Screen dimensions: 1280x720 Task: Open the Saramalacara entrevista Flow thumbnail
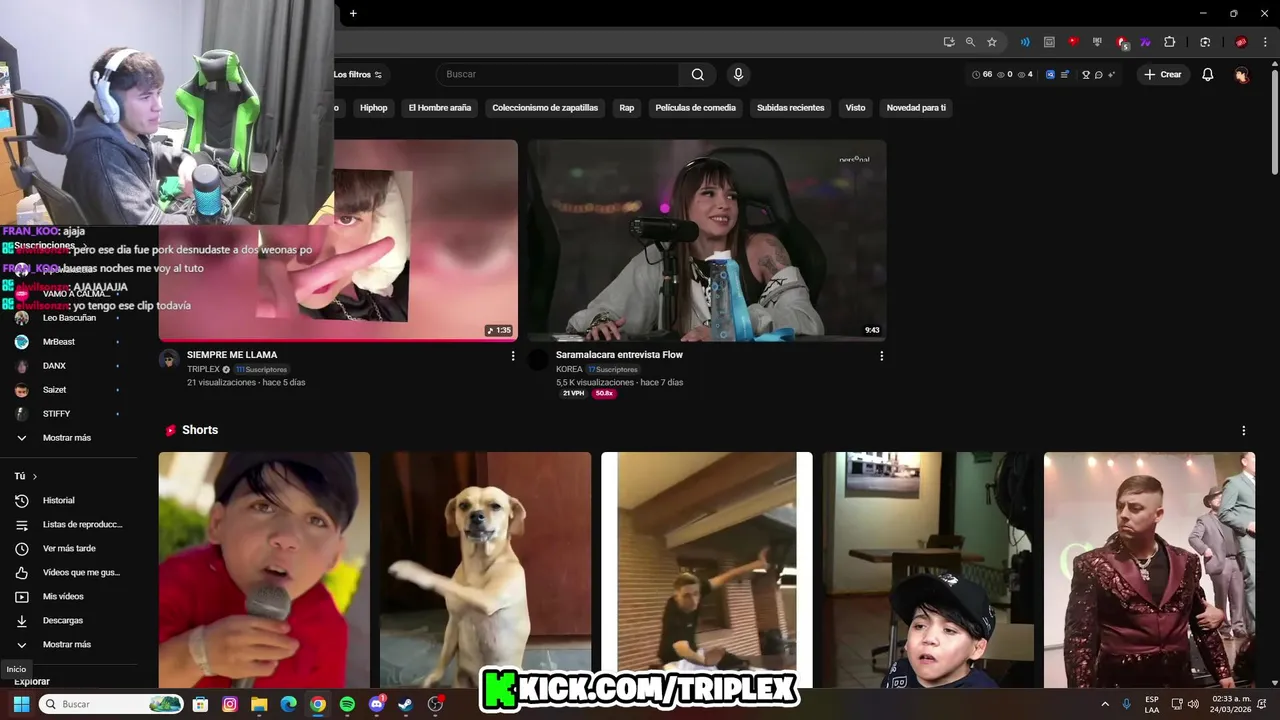(707, 240)
